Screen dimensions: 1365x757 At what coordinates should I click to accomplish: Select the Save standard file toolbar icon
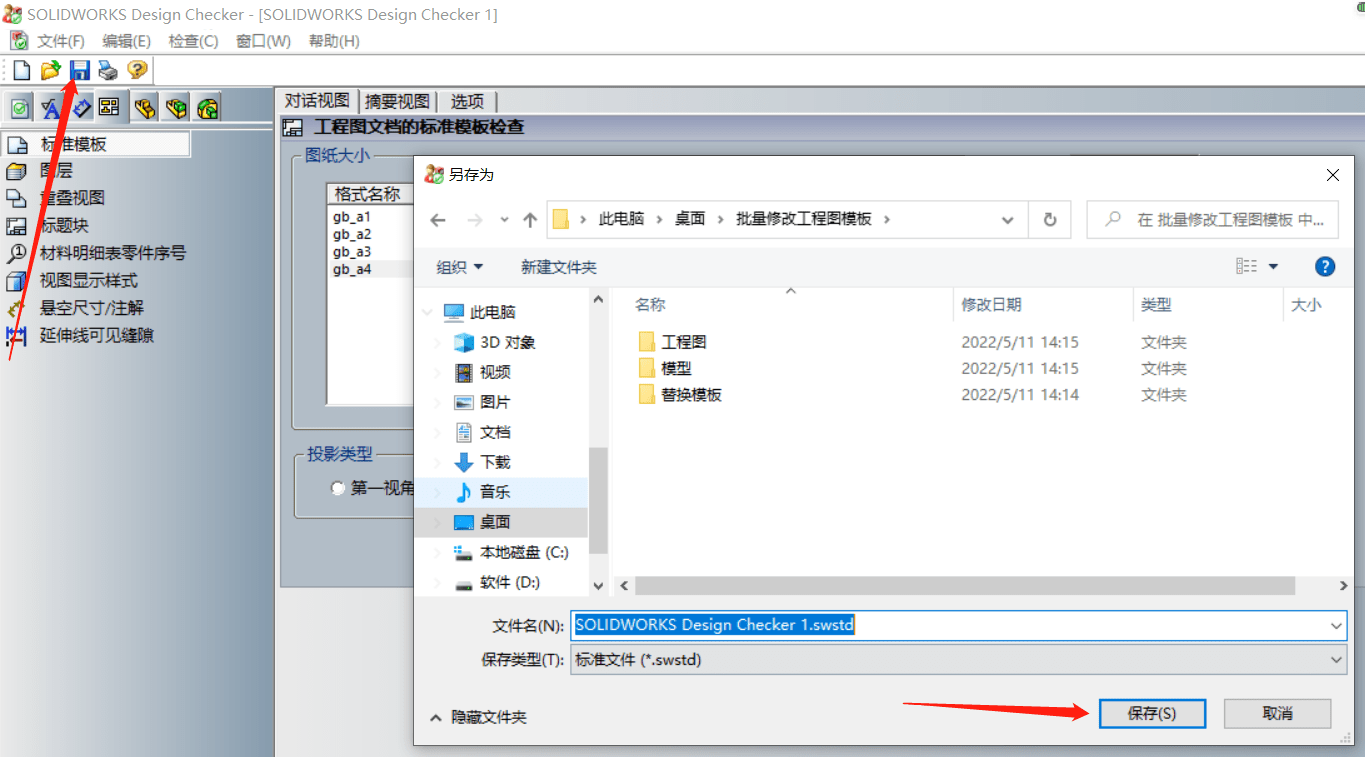click(79, 70)
